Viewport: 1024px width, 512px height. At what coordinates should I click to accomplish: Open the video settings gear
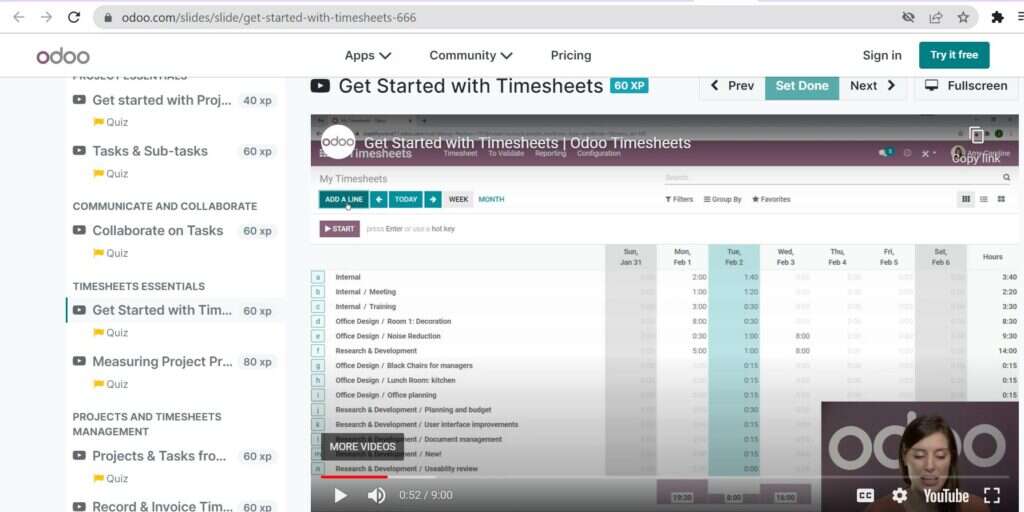click(899, 495)
